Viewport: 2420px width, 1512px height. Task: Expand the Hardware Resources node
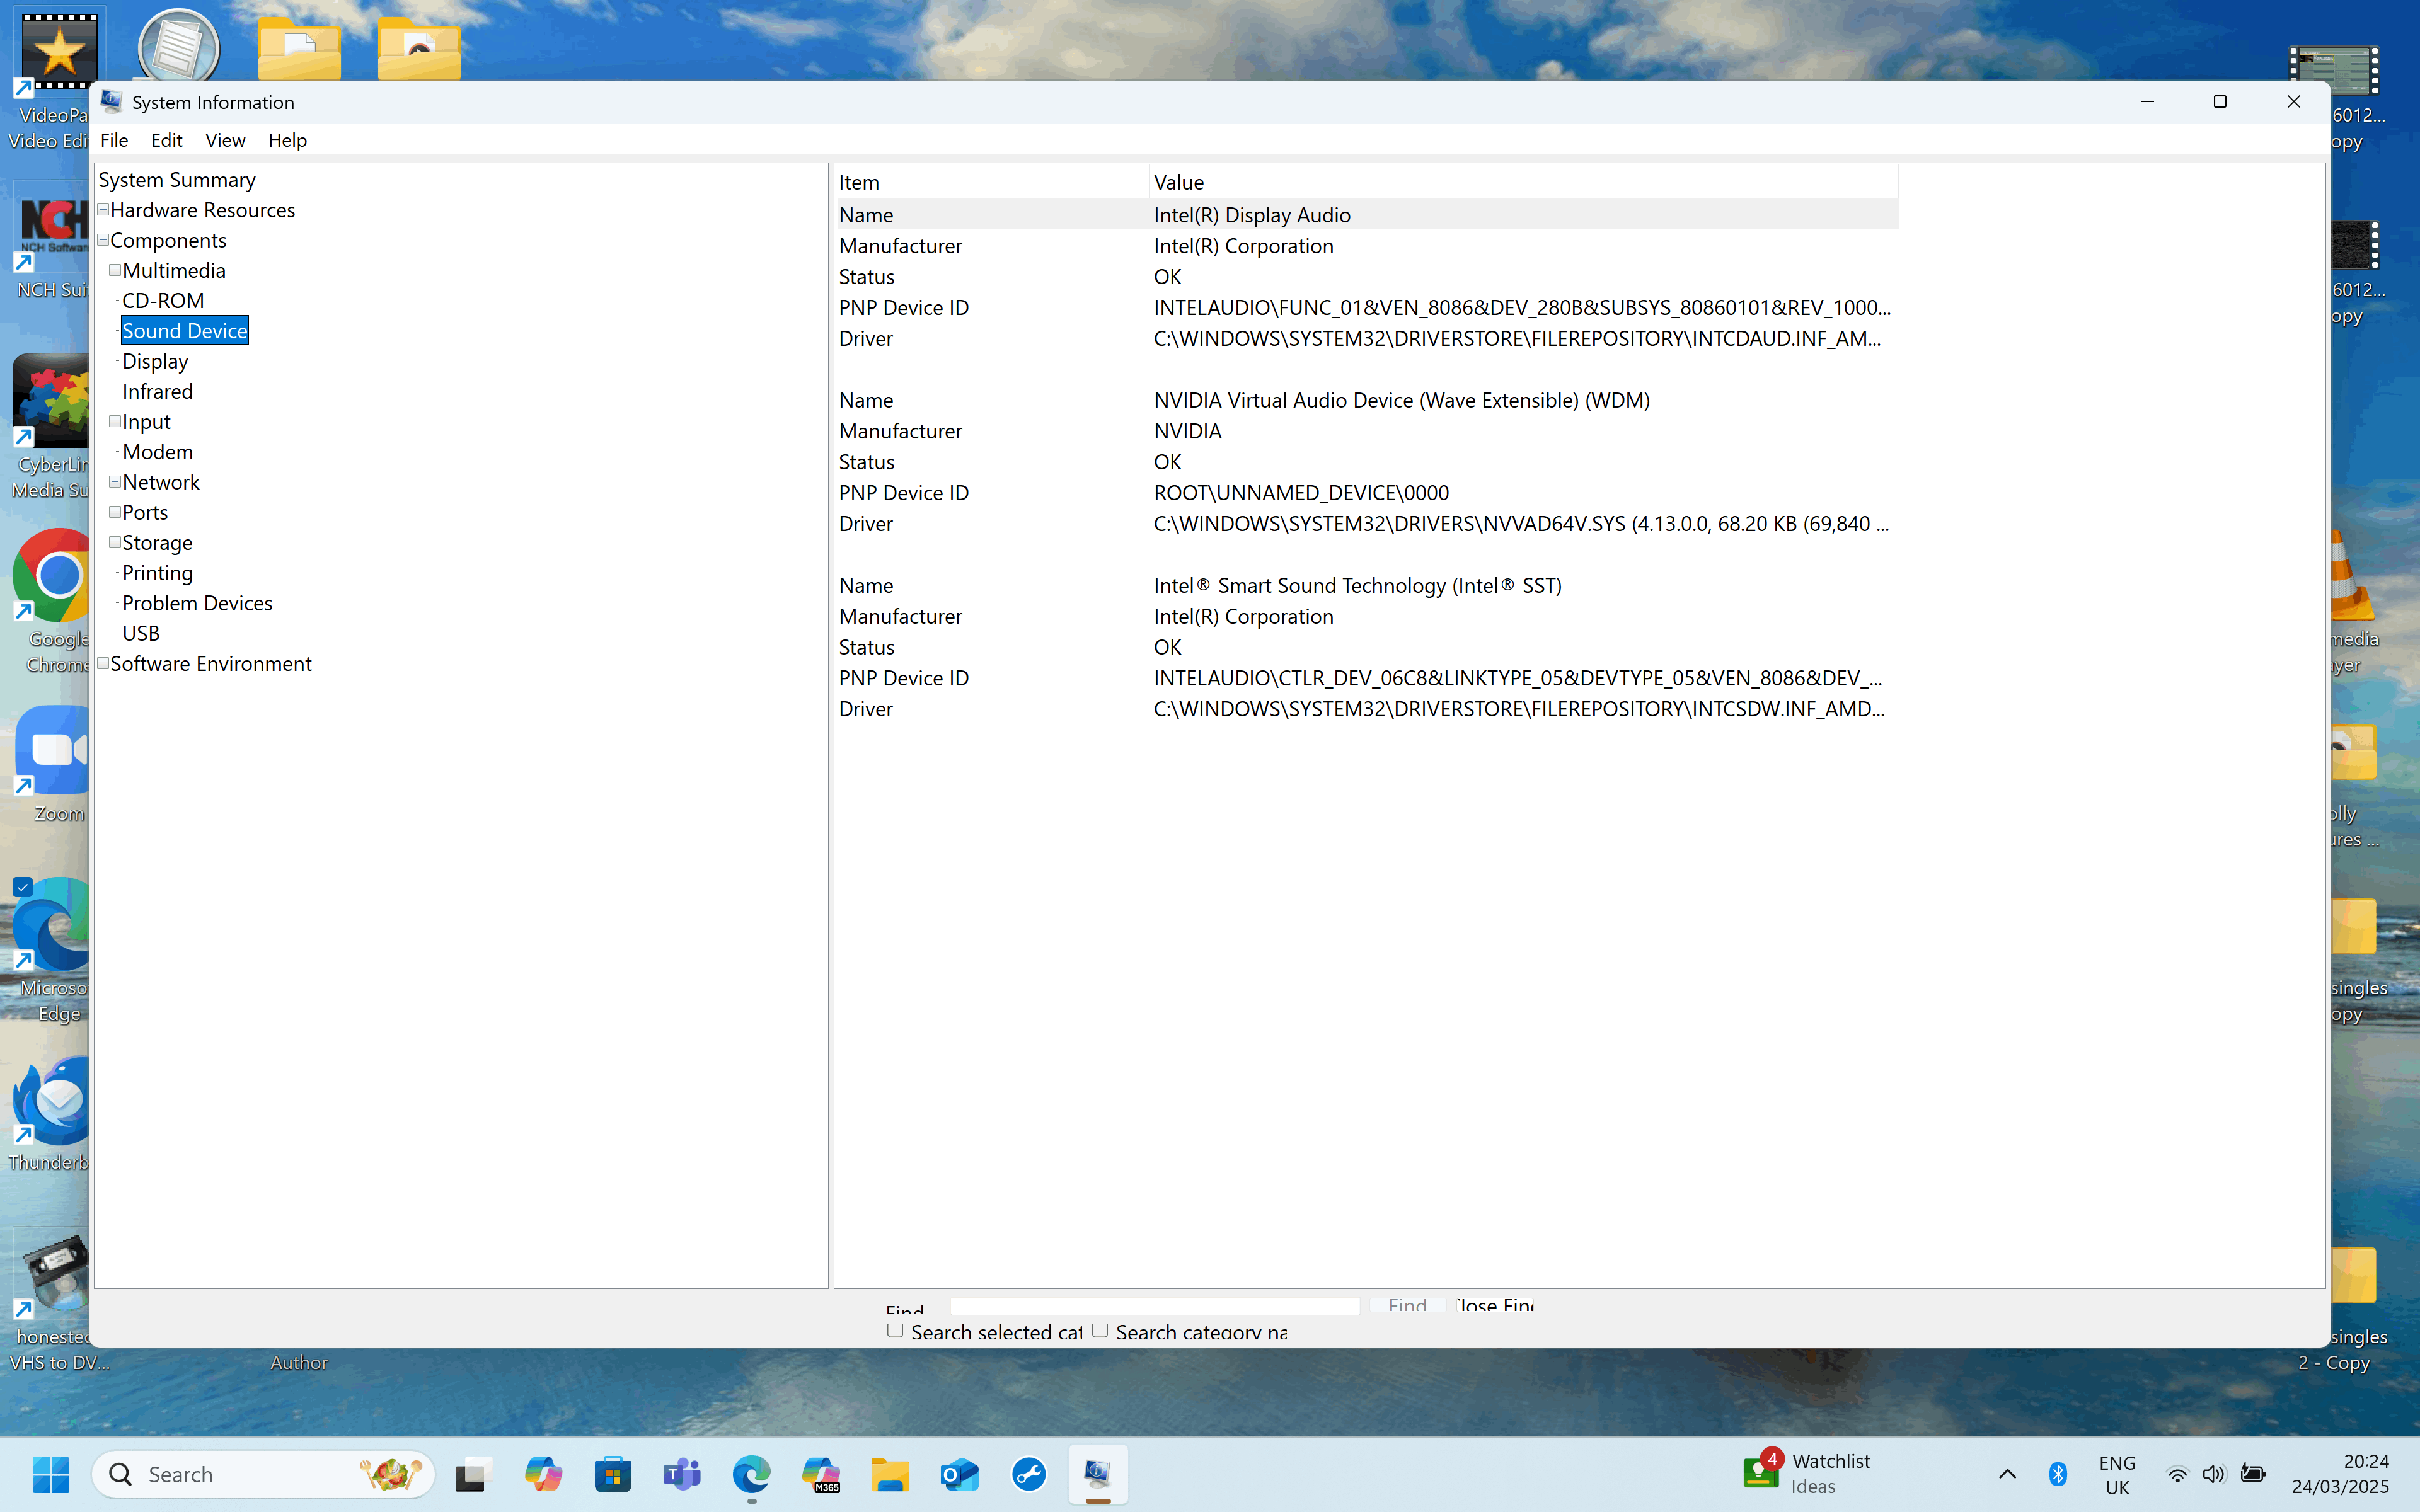pos(103,210)
